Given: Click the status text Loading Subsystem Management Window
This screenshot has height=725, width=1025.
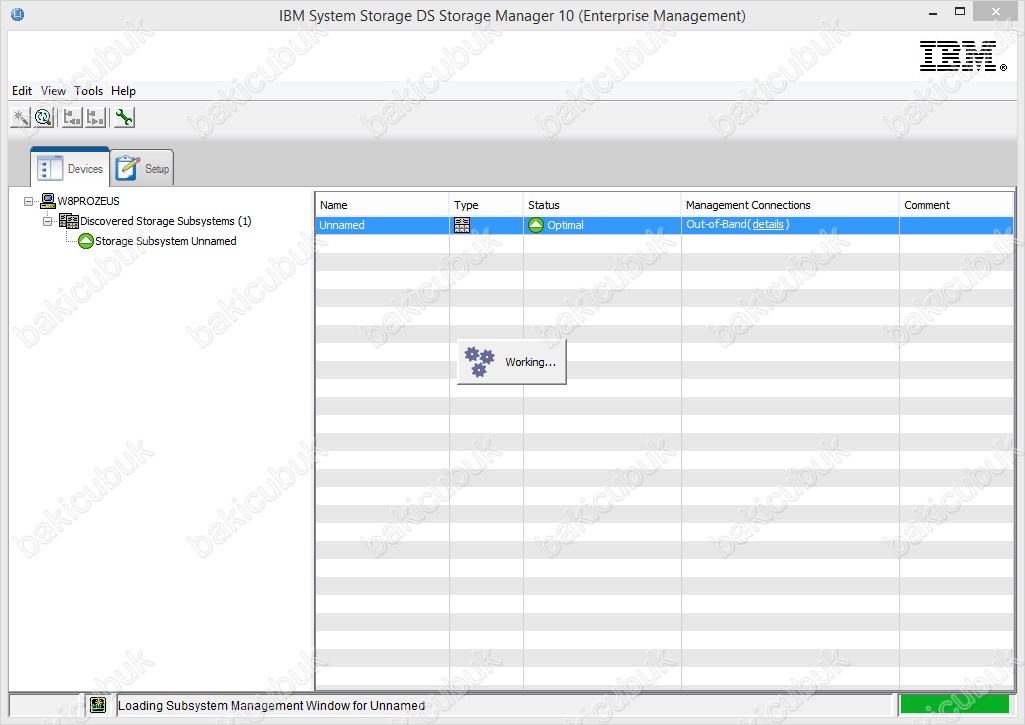Looking at the screenshot, I should [x=271, y=705].
